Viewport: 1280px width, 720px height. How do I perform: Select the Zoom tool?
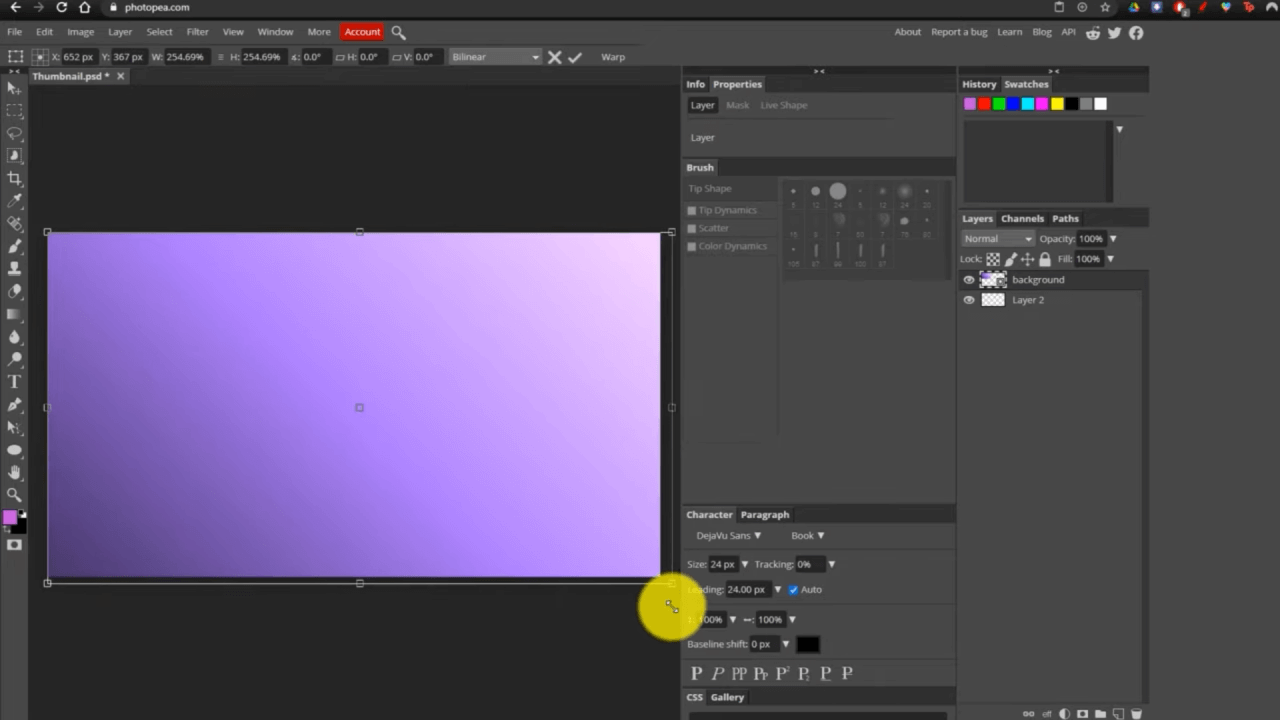pos(15,495)
